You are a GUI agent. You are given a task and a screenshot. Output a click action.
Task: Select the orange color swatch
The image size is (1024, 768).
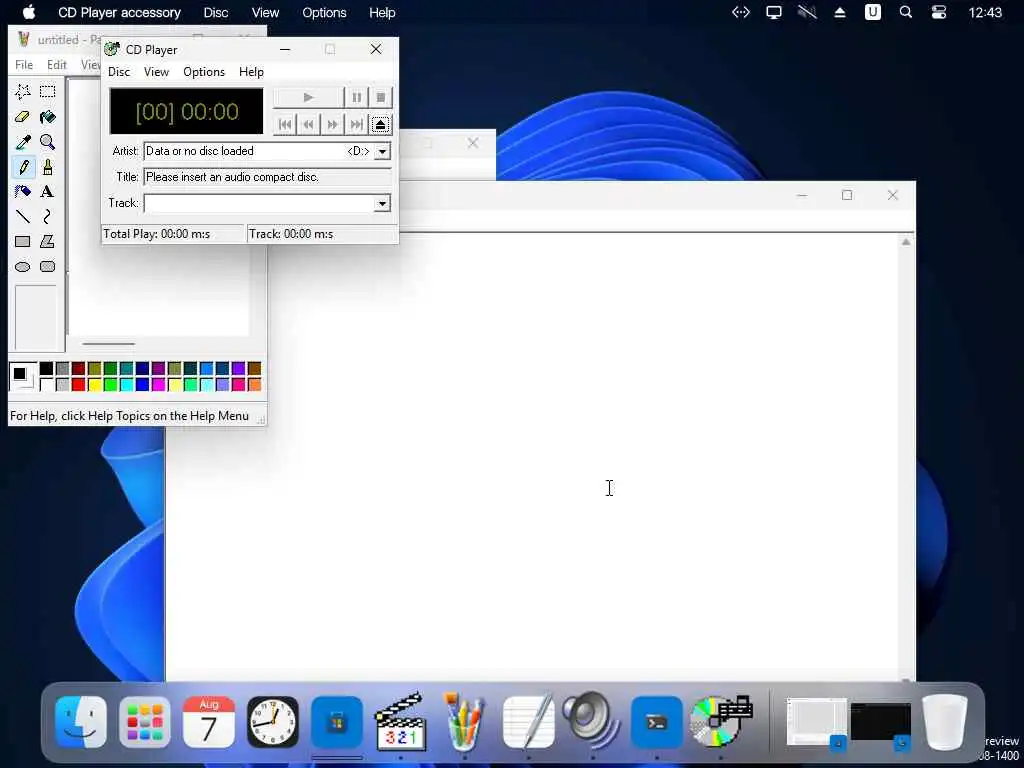coord(255,385)
